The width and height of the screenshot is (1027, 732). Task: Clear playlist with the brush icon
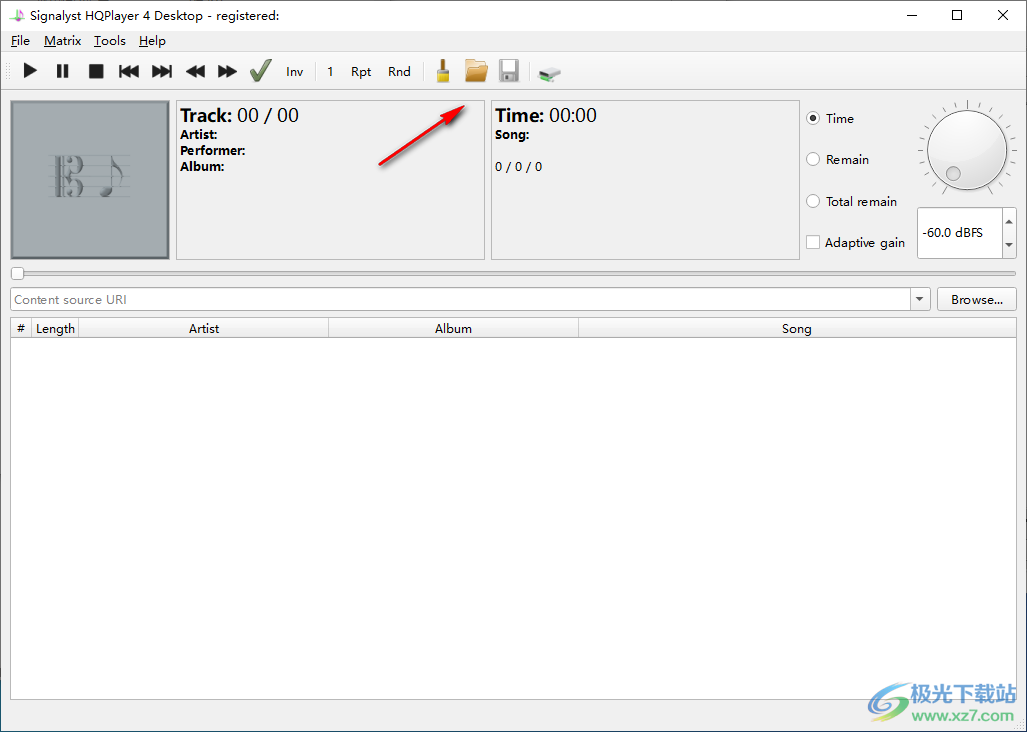pos(443,71)
